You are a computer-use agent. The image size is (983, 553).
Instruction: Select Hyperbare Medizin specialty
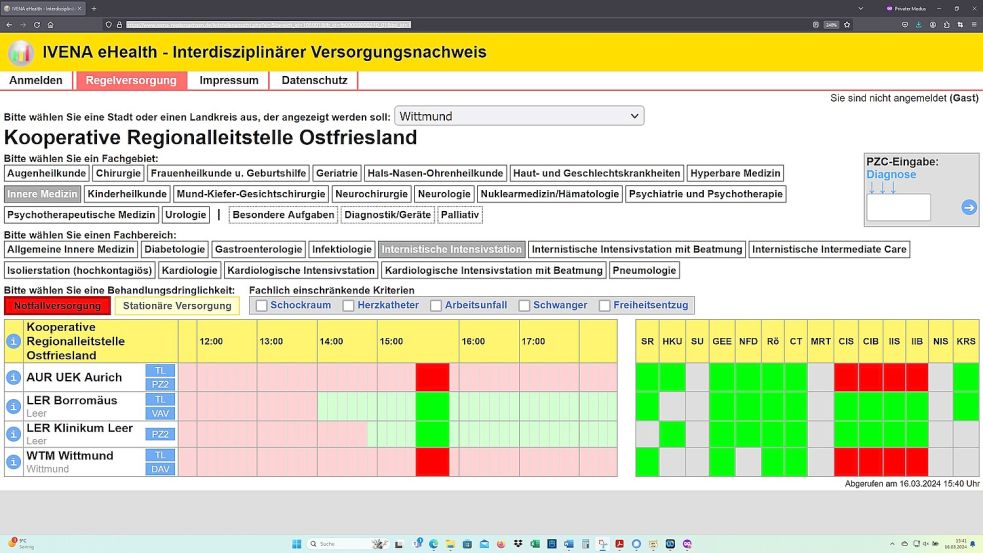[x=735, y=173]
